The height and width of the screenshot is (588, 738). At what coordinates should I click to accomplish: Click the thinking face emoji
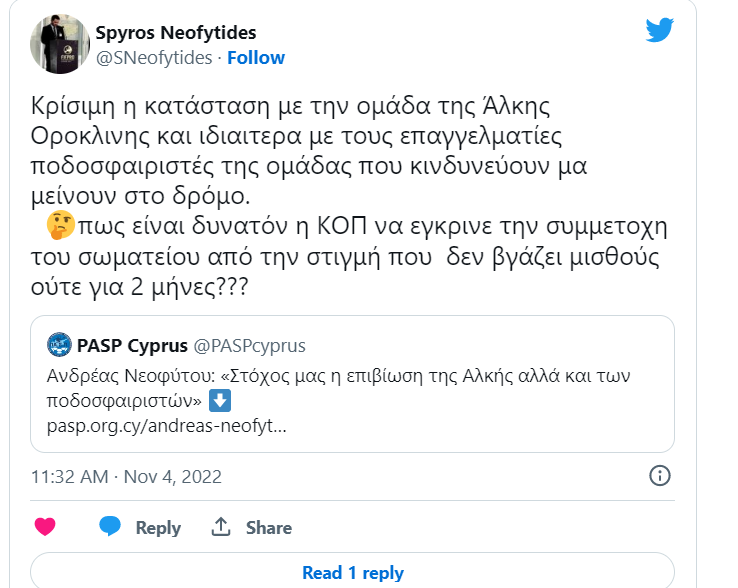(x=61, y=226)
